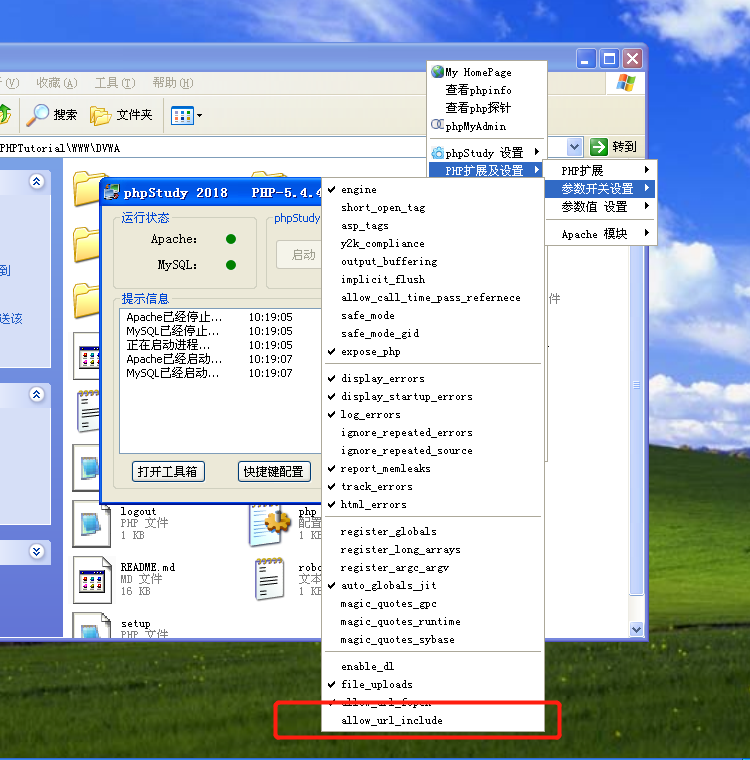750x760 pixels.
Task: Open the 参数值 设置 submenu
Action: 601,206
